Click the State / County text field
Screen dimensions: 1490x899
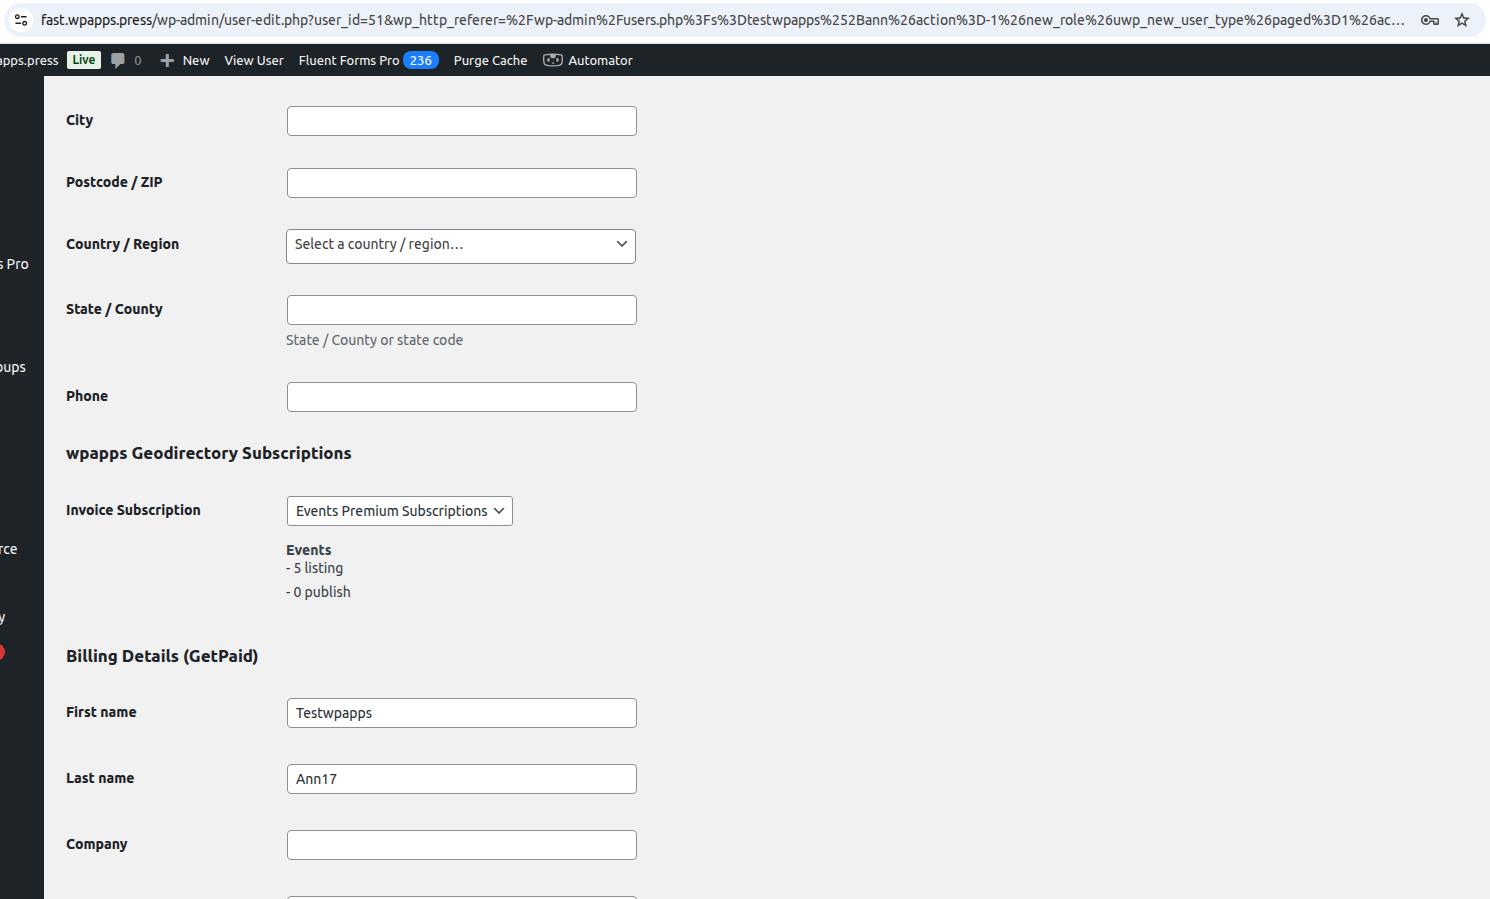coord(461,310)
